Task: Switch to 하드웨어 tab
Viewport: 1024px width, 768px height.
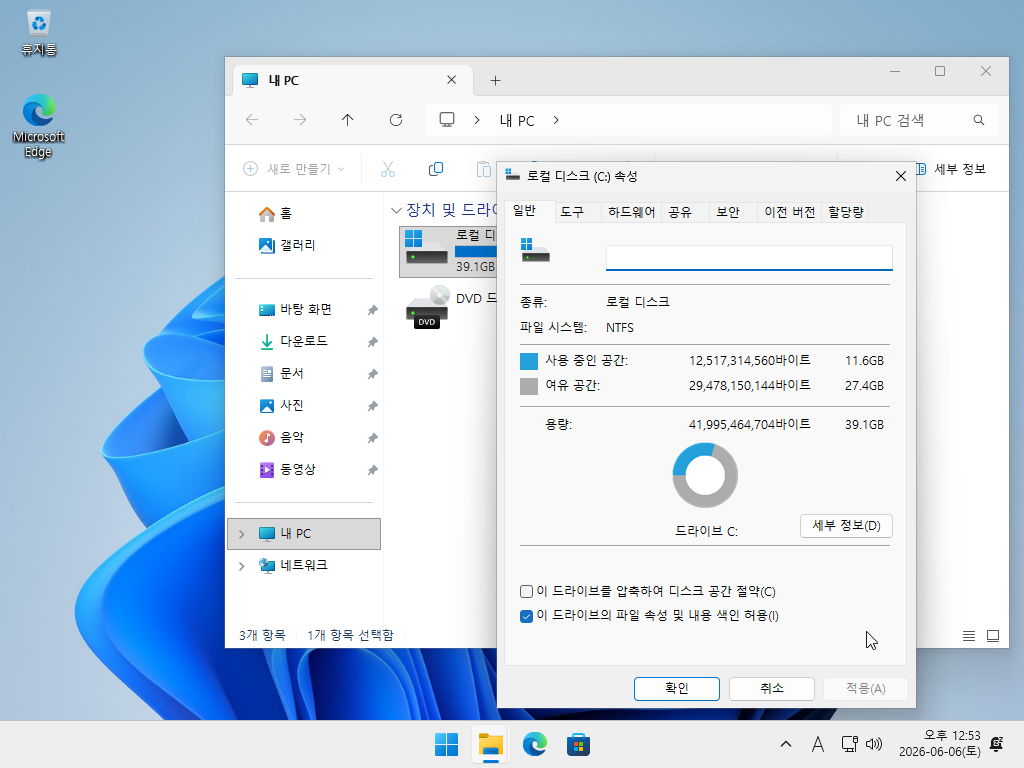Action: (x=632, y=212)
